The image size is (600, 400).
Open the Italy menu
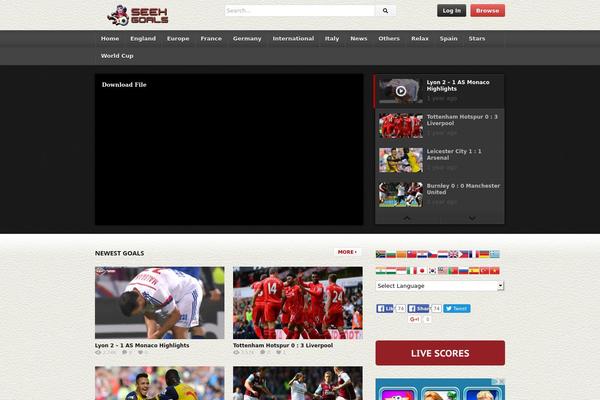332,39
